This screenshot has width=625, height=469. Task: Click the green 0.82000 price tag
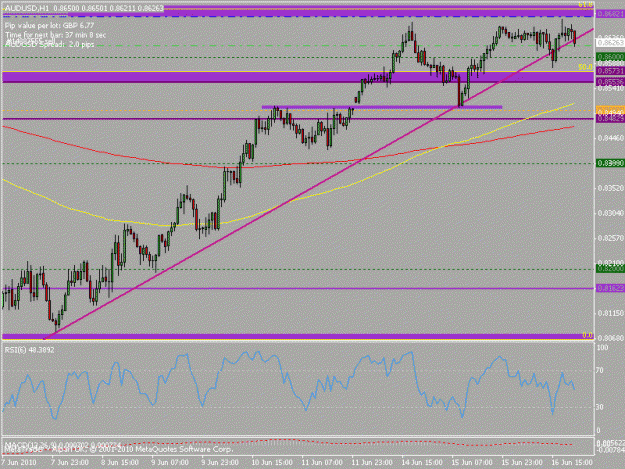pyautogui.click(x=610, y=269)
